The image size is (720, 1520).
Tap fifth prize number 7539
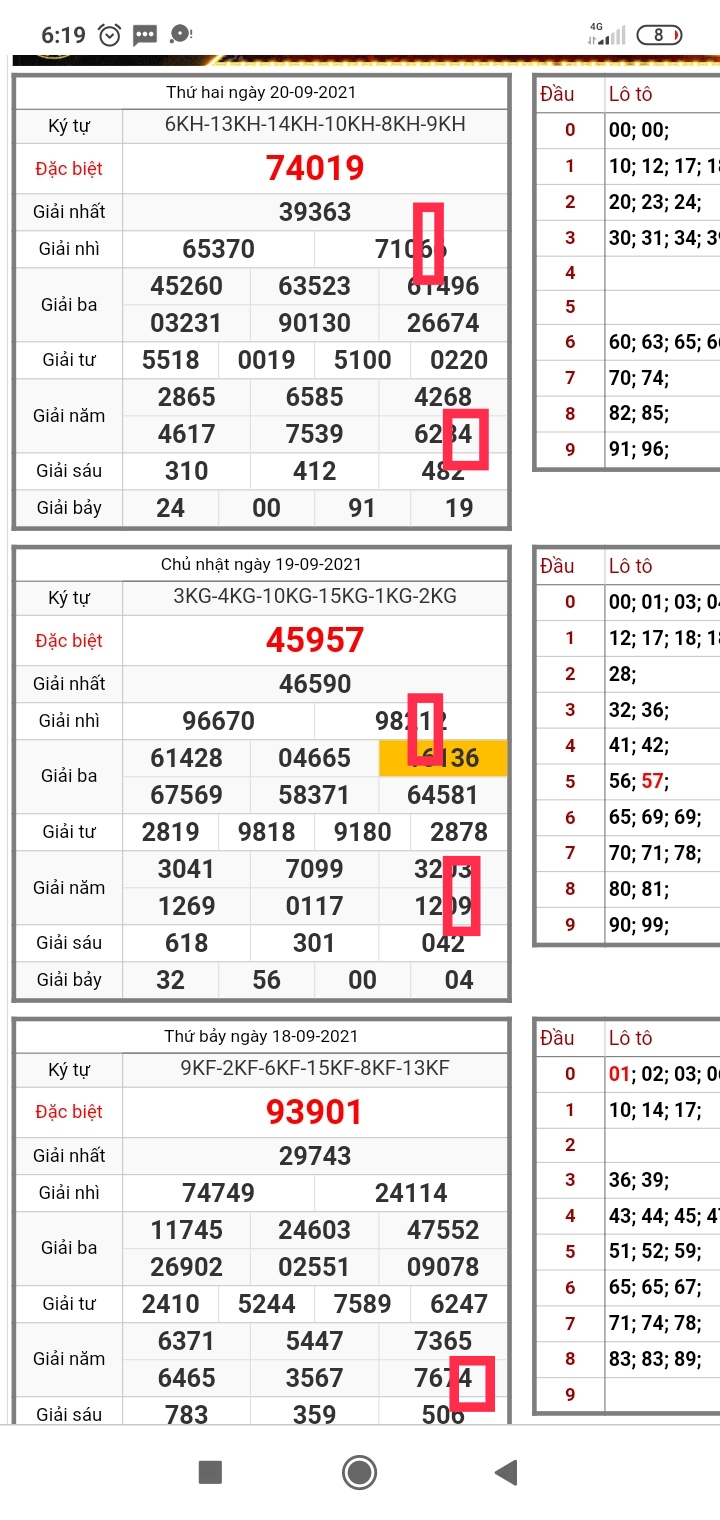point(315,434)
